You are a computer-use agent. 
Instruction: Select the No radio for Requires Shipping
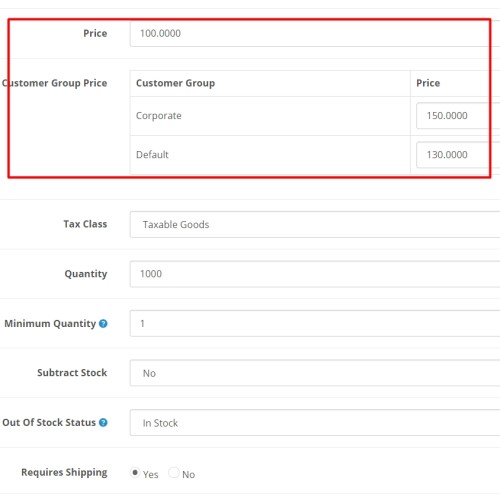click(174, 472)
